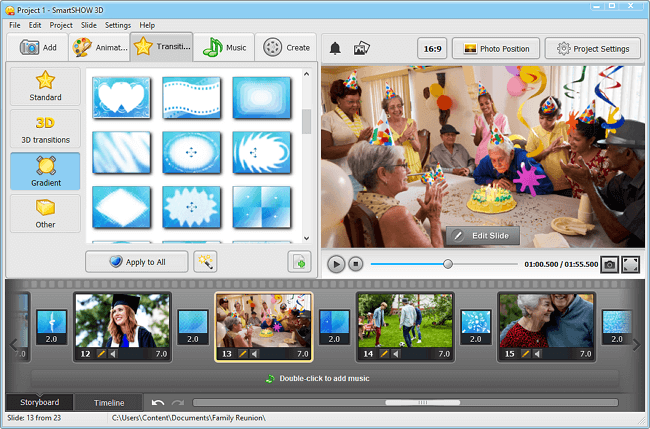
Task: Toggle fullscreen preview
Action: 630,264
